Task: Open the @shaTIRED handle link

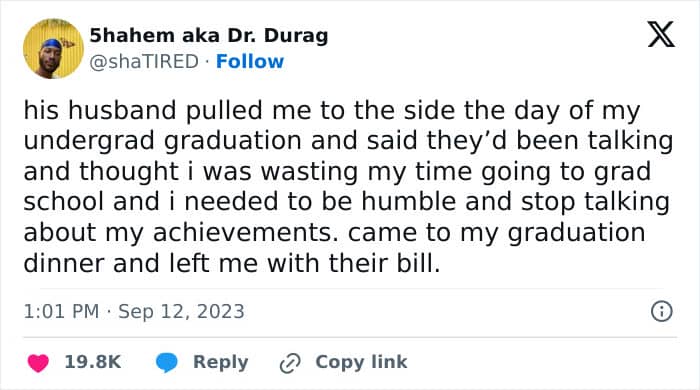Action: [144, 62]
